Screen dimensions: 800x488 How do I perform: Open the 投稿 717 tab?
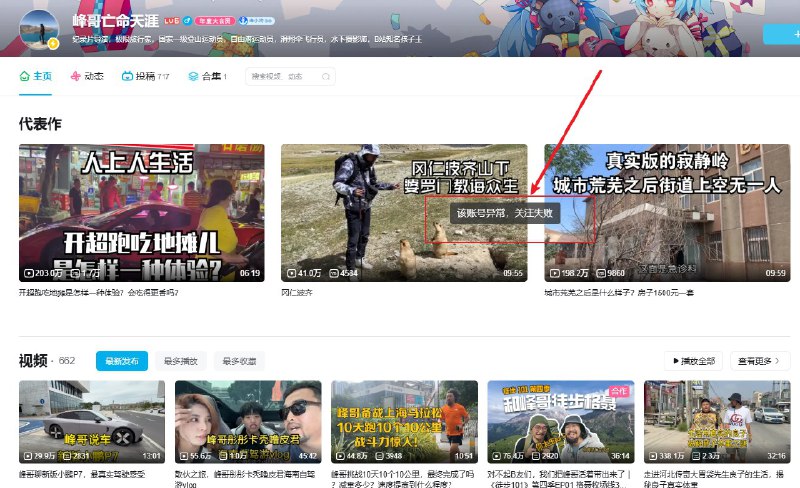tap(145, 76)
